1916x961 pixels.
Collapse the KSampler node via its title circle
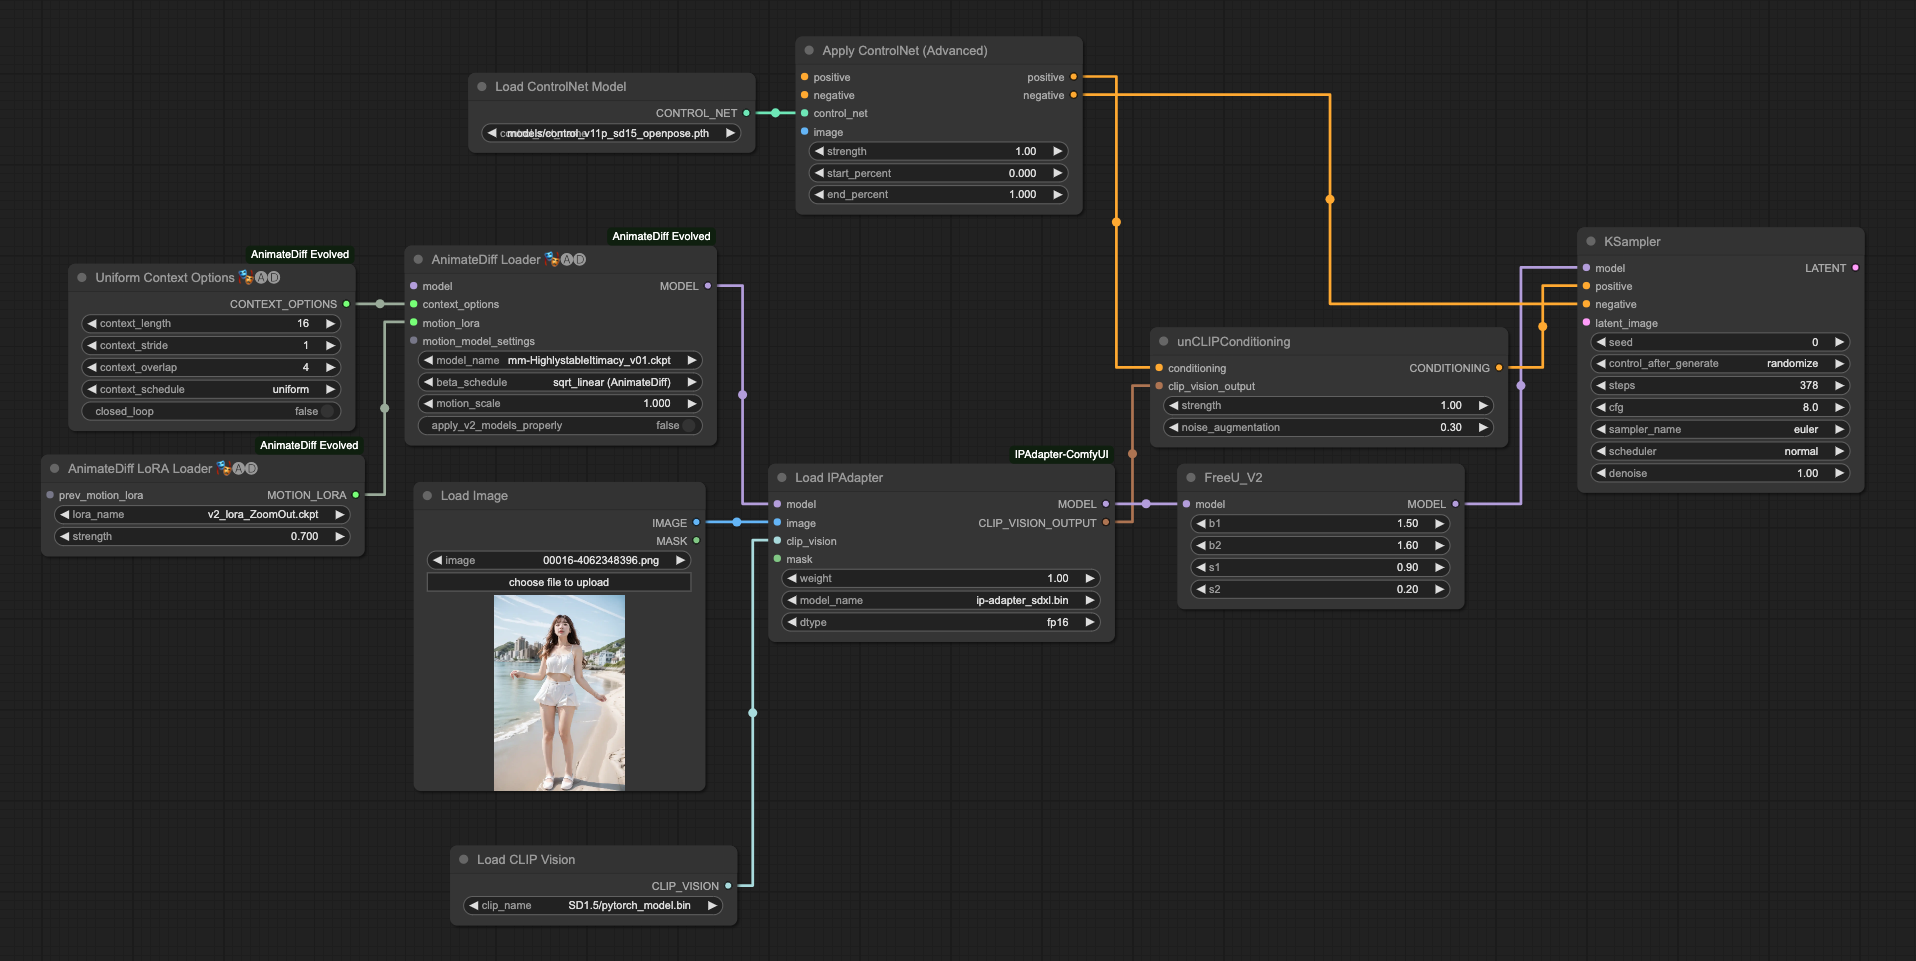[1591, 241]
